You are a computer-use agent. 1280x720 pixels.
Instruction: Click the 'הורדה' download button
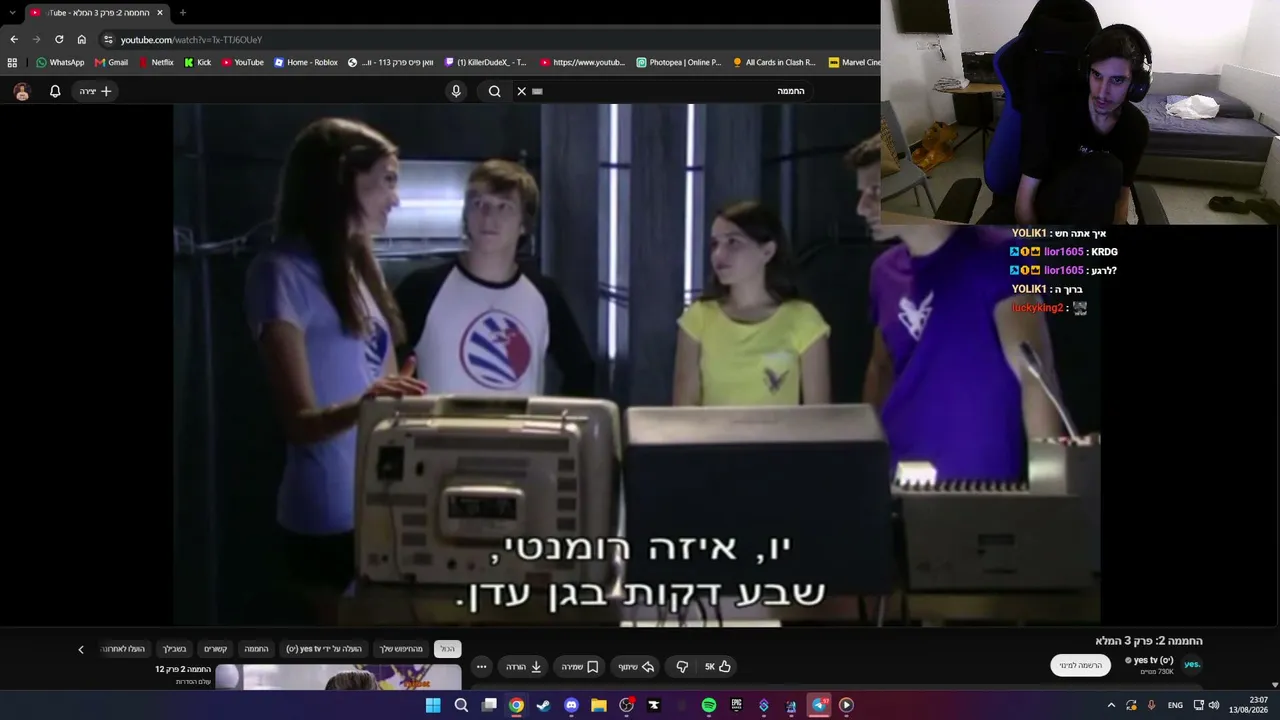click(523, 667)
